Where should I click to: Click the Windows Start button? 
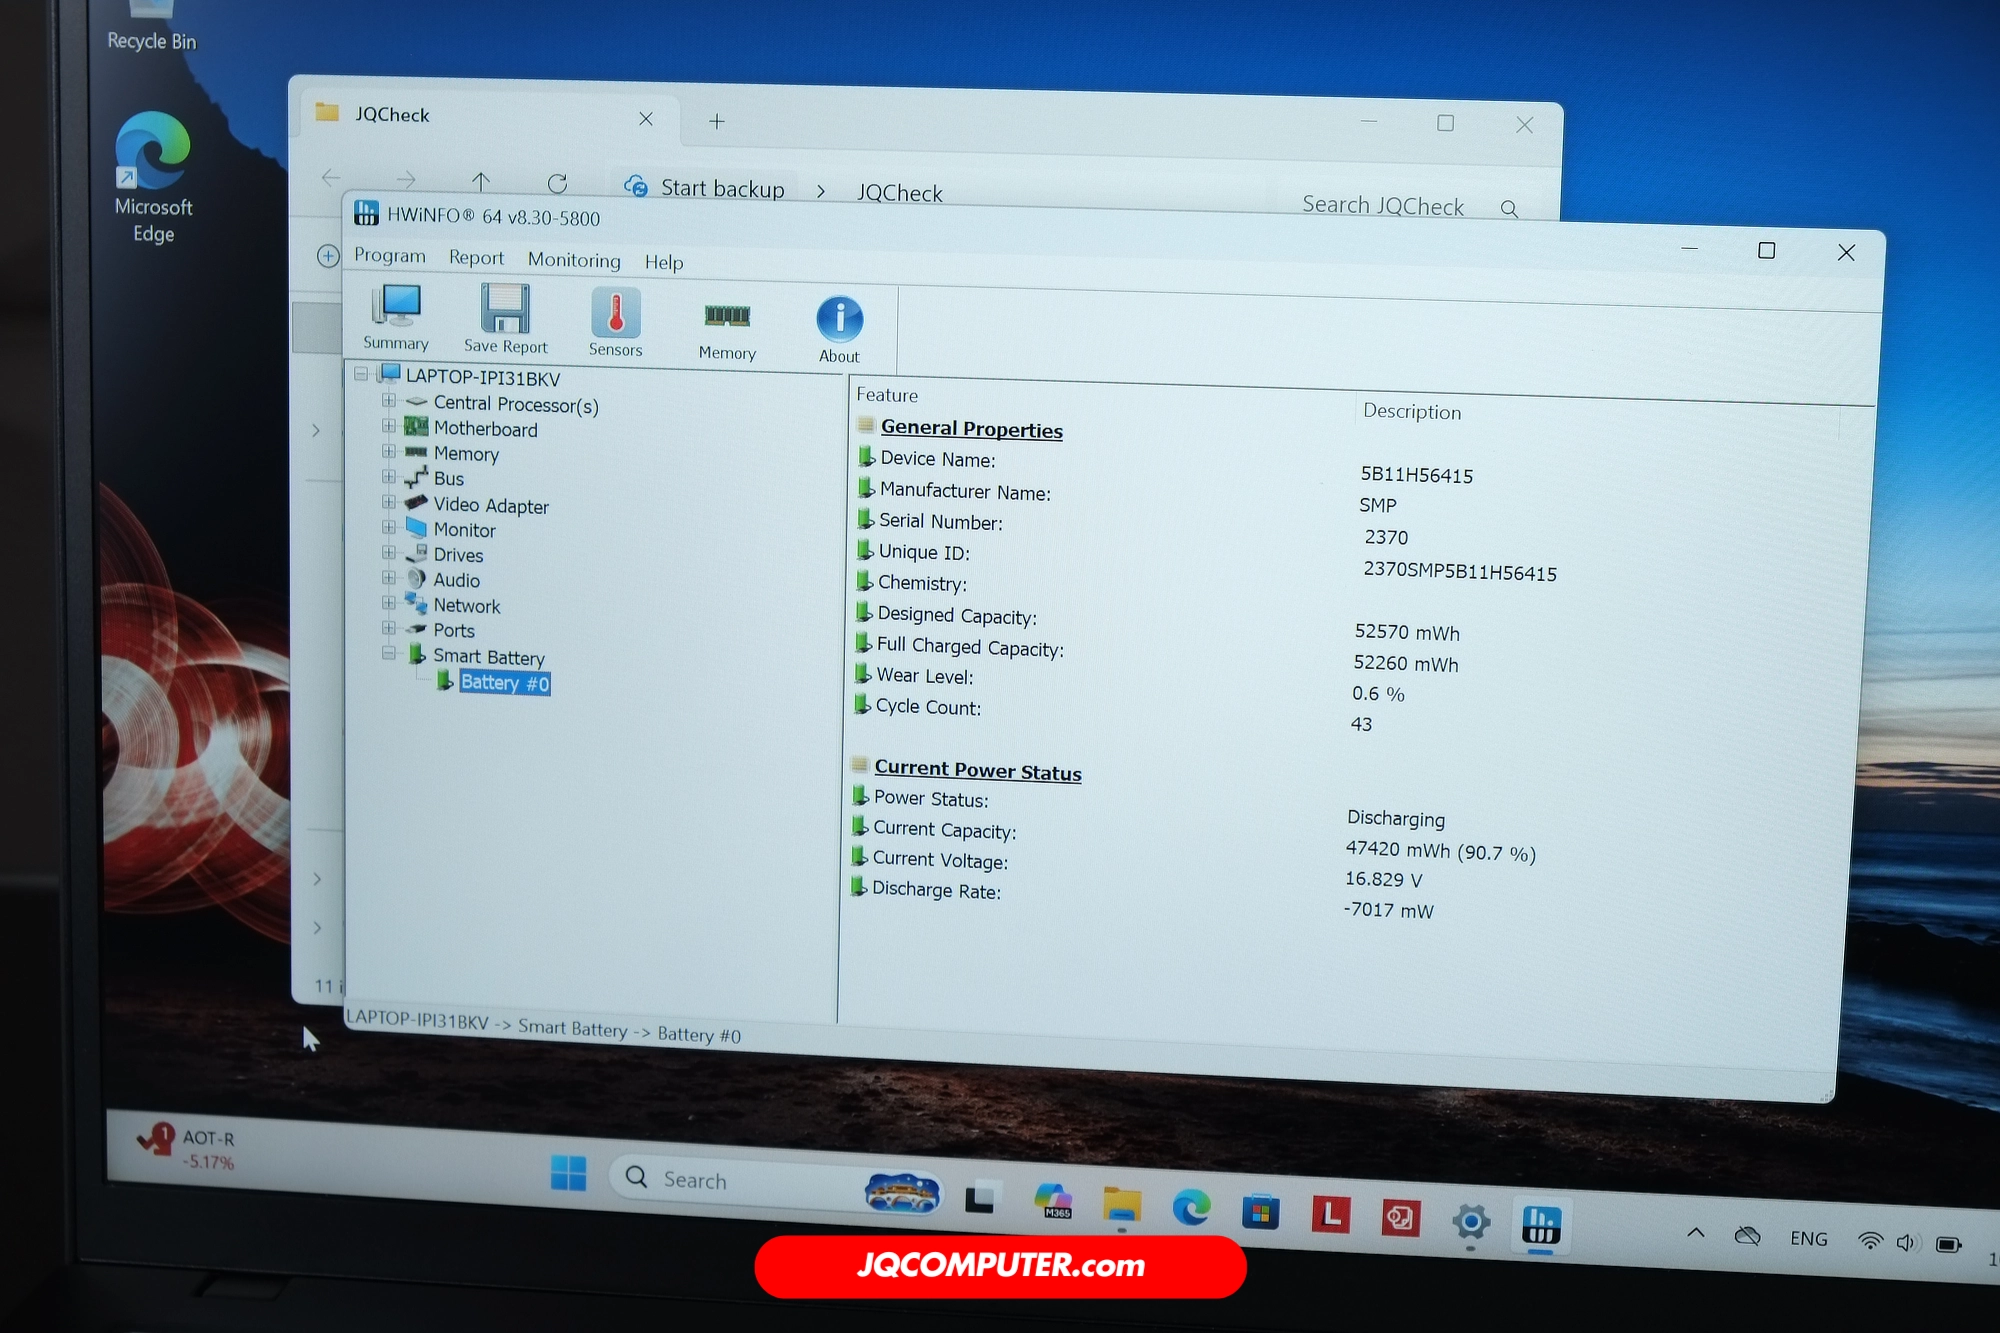[x=569, y=1173]
